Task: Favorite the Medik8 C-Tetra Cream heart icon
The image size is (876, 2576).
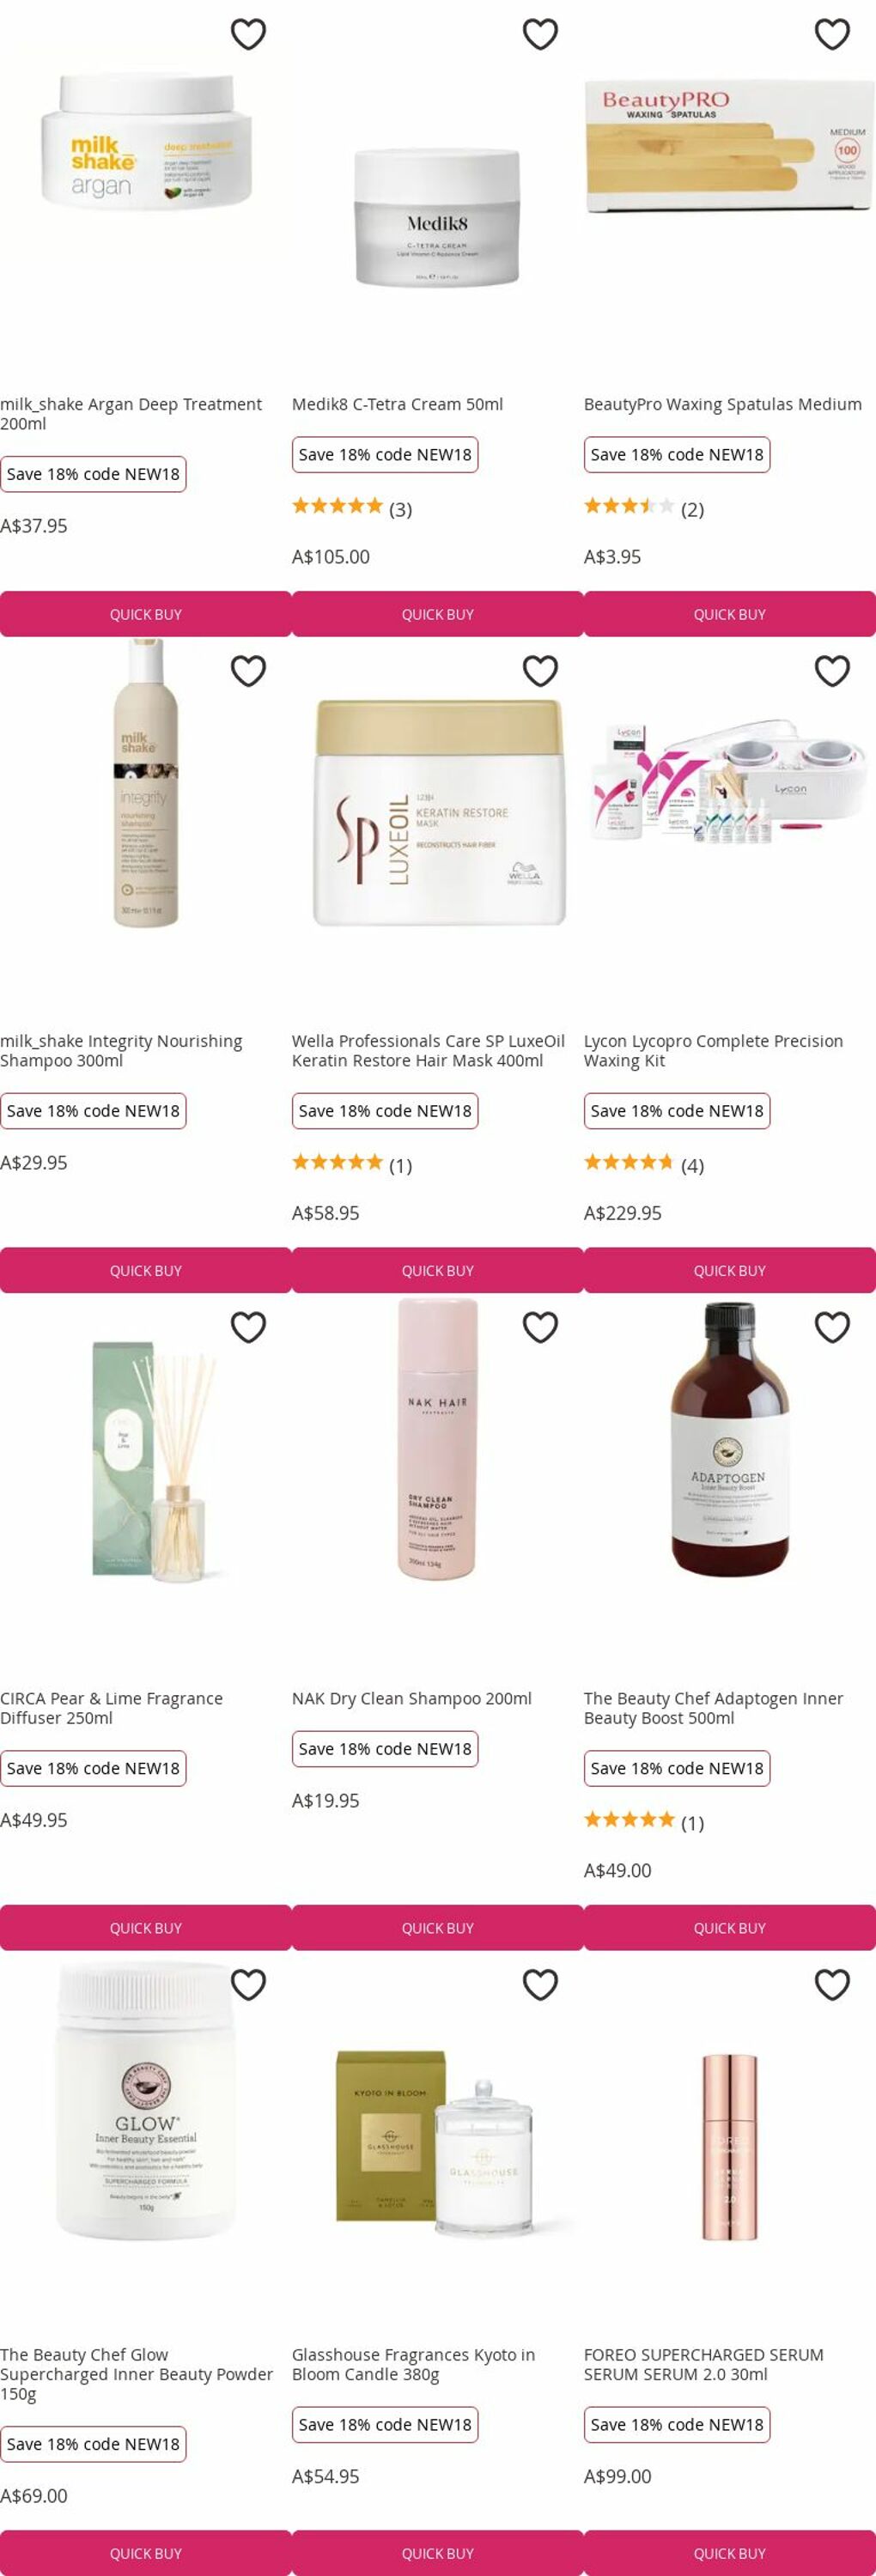Action: (540, 34)
